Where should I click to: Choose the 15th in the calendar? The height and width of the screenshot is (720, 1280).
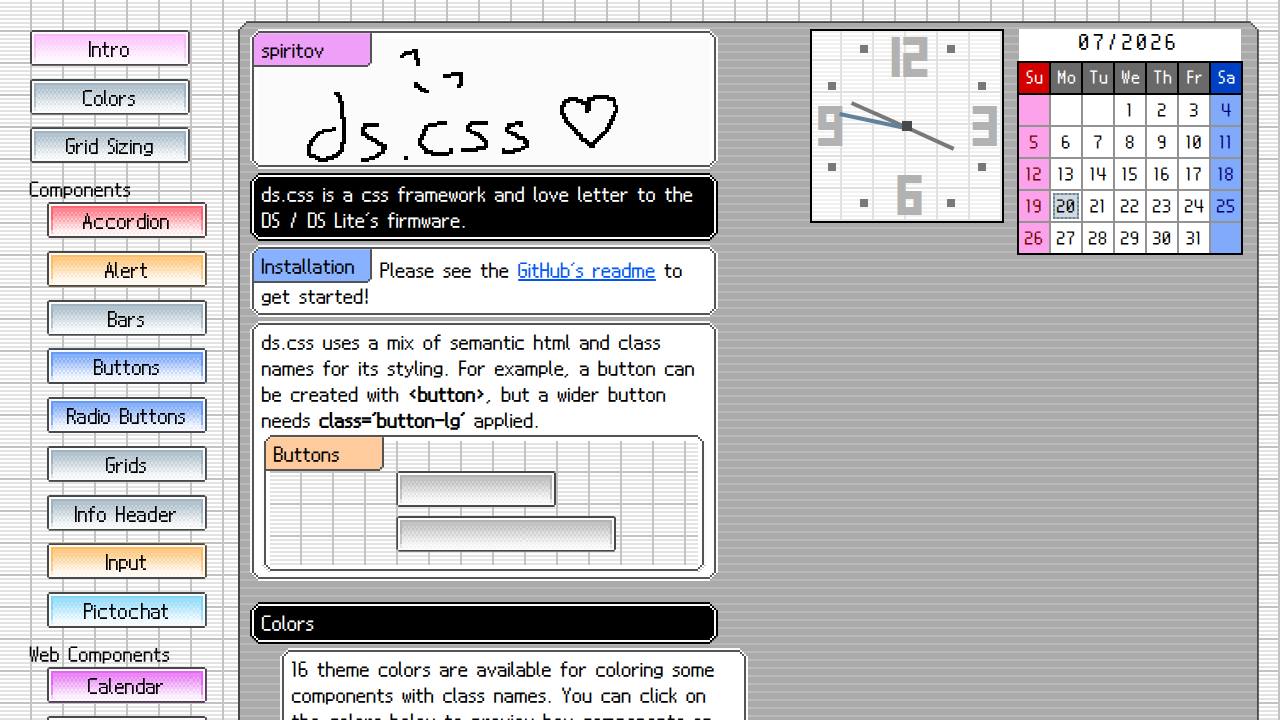pos(1130,174)
